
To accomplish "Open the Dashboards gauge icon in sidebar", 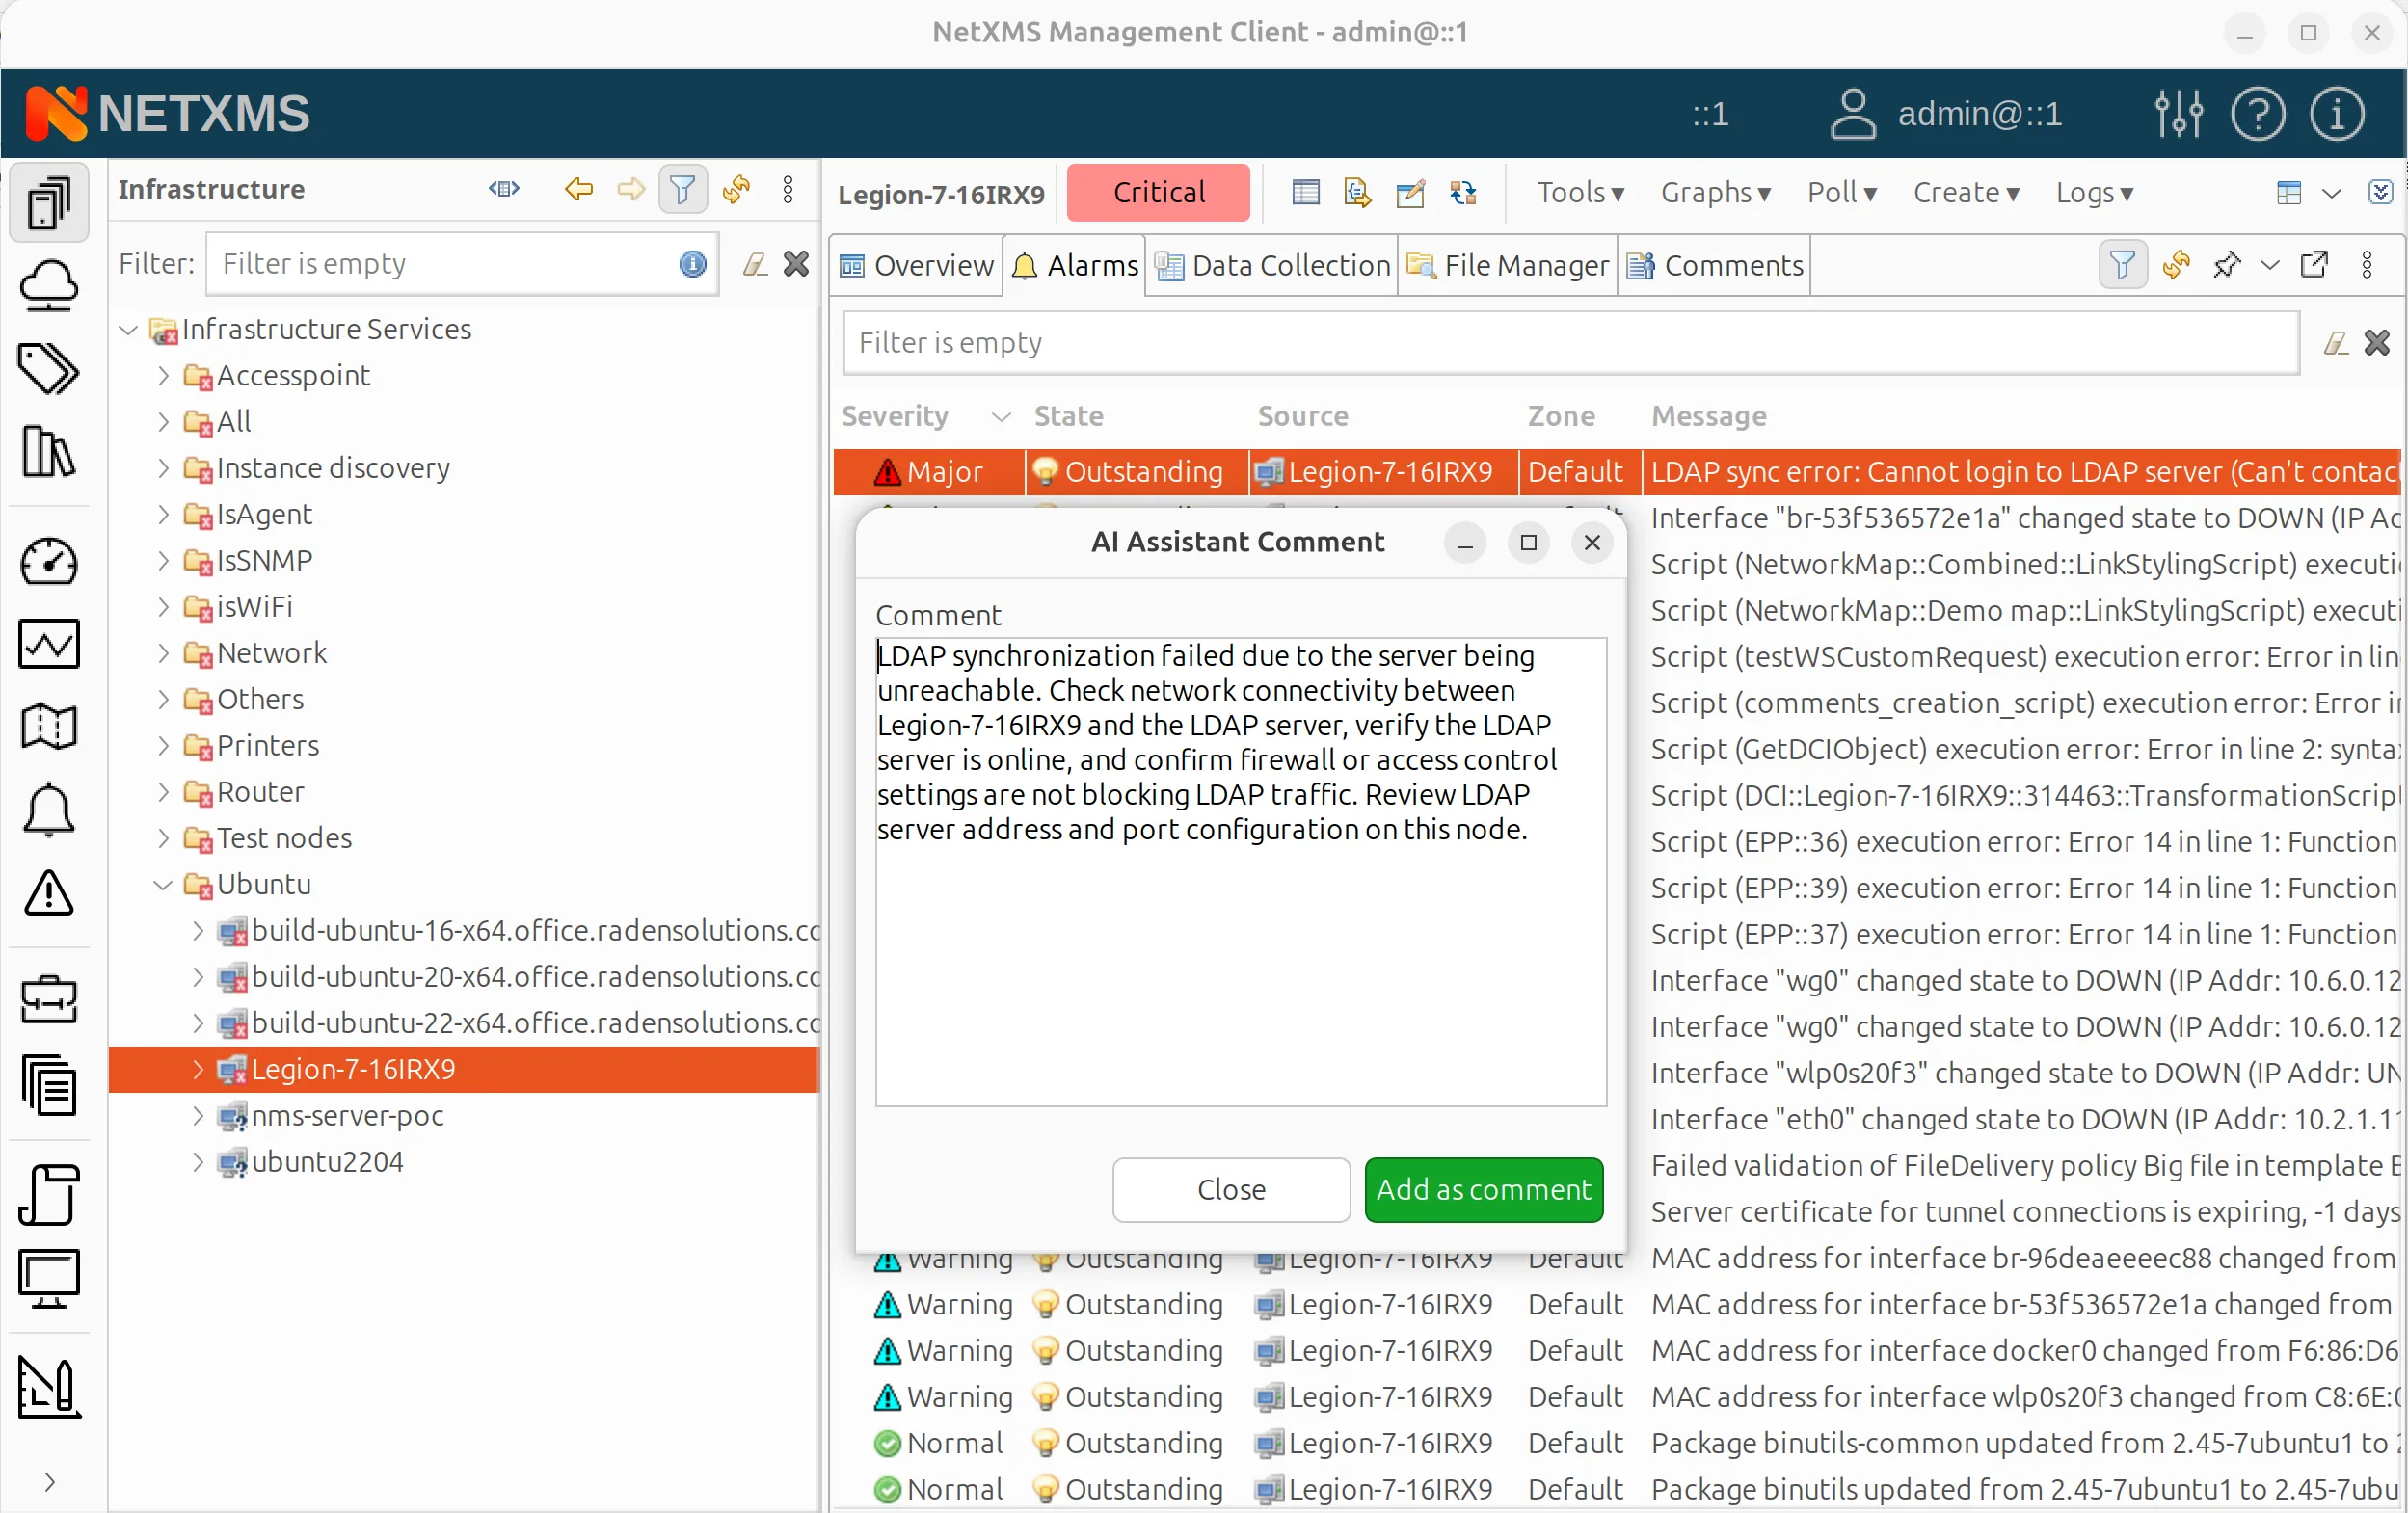I will pyautogui.click(x=49, y=562).
